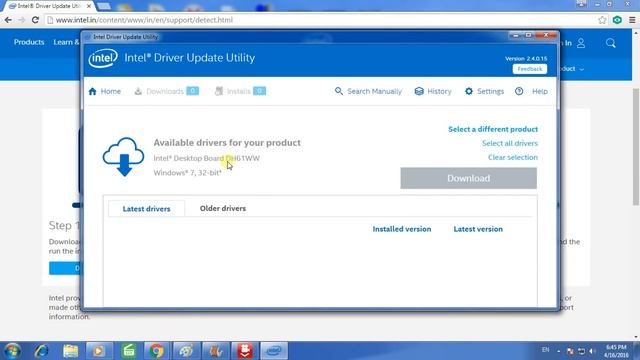This screenshot has height=360, width=640.
Task: Click the Feedback button
Action: click(x=530, y=69)
